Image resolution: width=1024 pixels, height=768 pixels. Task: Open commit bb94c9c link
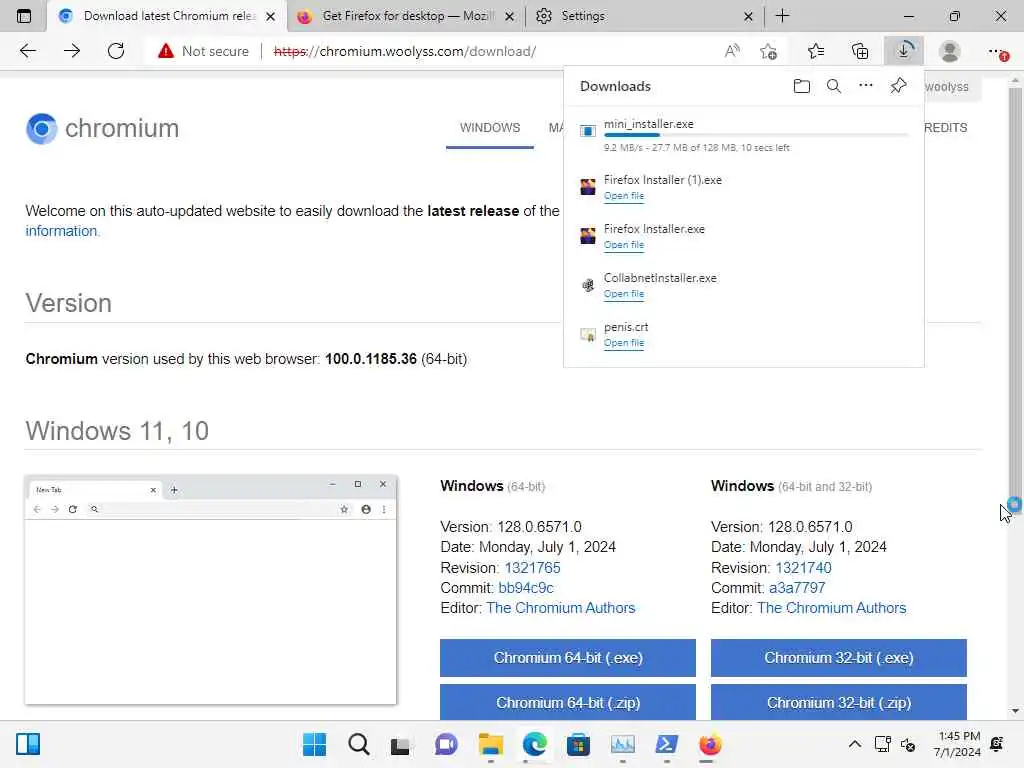(x=526, y=588)
